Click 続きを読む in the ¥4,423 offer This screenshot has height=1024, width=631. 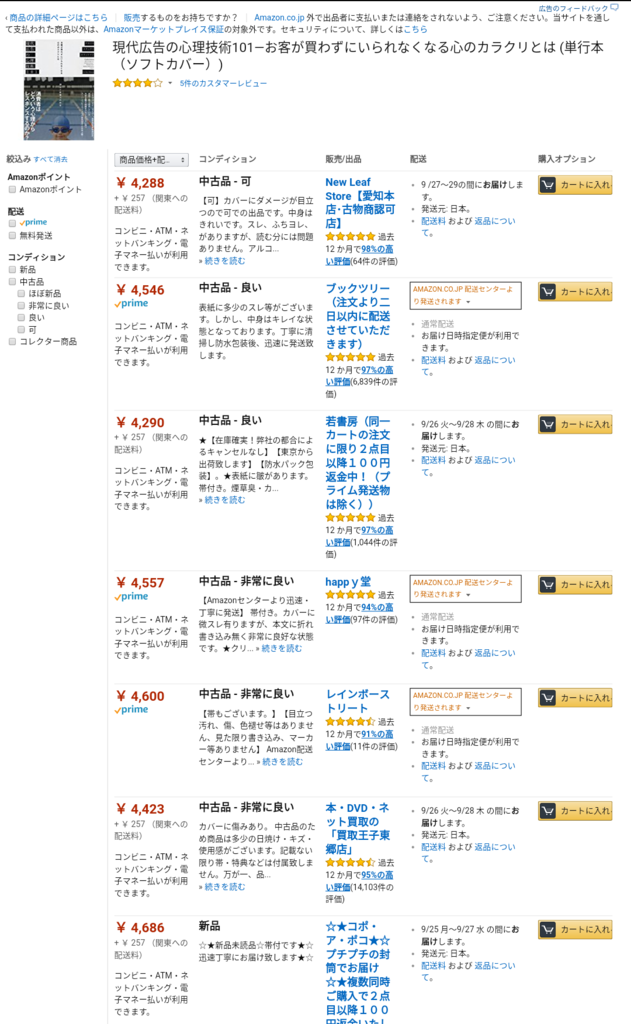click(225, 887)
